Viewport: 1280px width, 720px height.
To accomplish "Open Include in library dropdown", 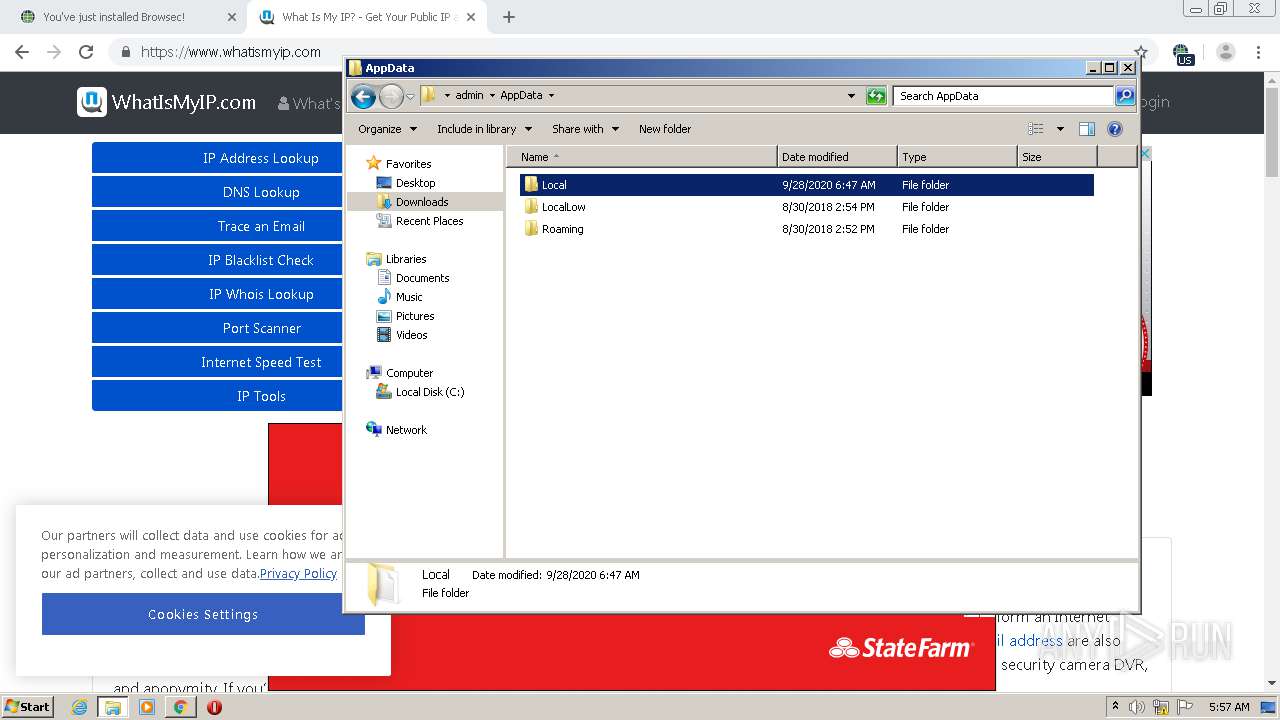I will [x=484, y=129].
